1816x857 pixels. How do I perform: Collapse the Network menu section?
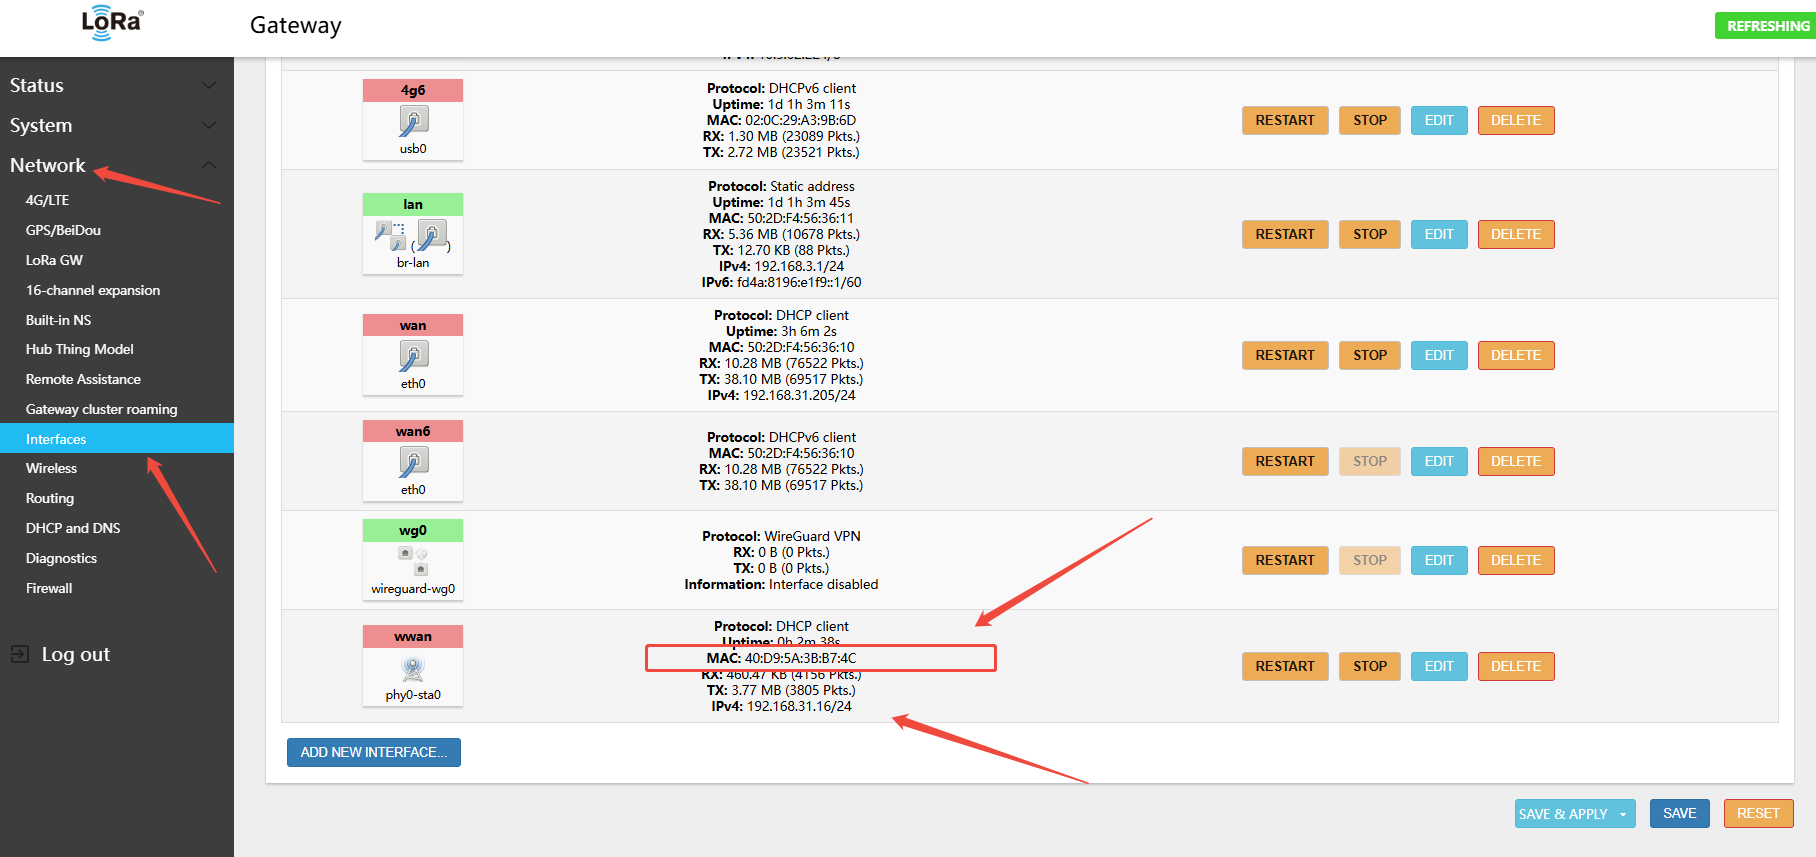point(208,166)
